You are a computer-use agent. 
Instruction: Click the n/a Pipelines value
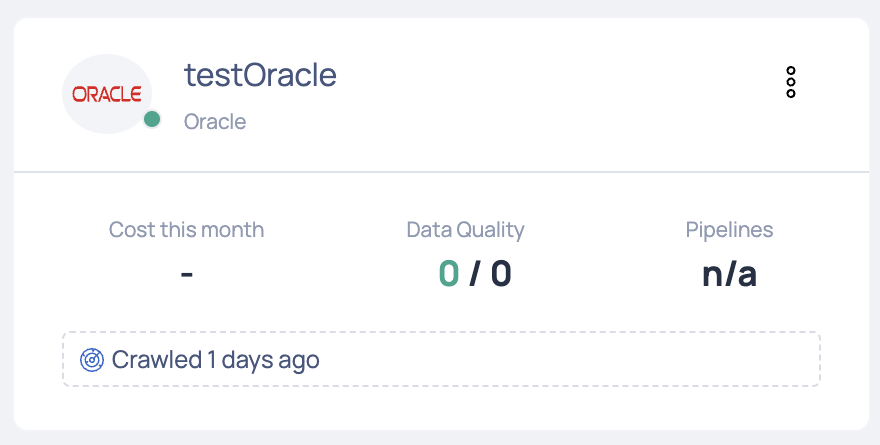(x=729, y=274)
